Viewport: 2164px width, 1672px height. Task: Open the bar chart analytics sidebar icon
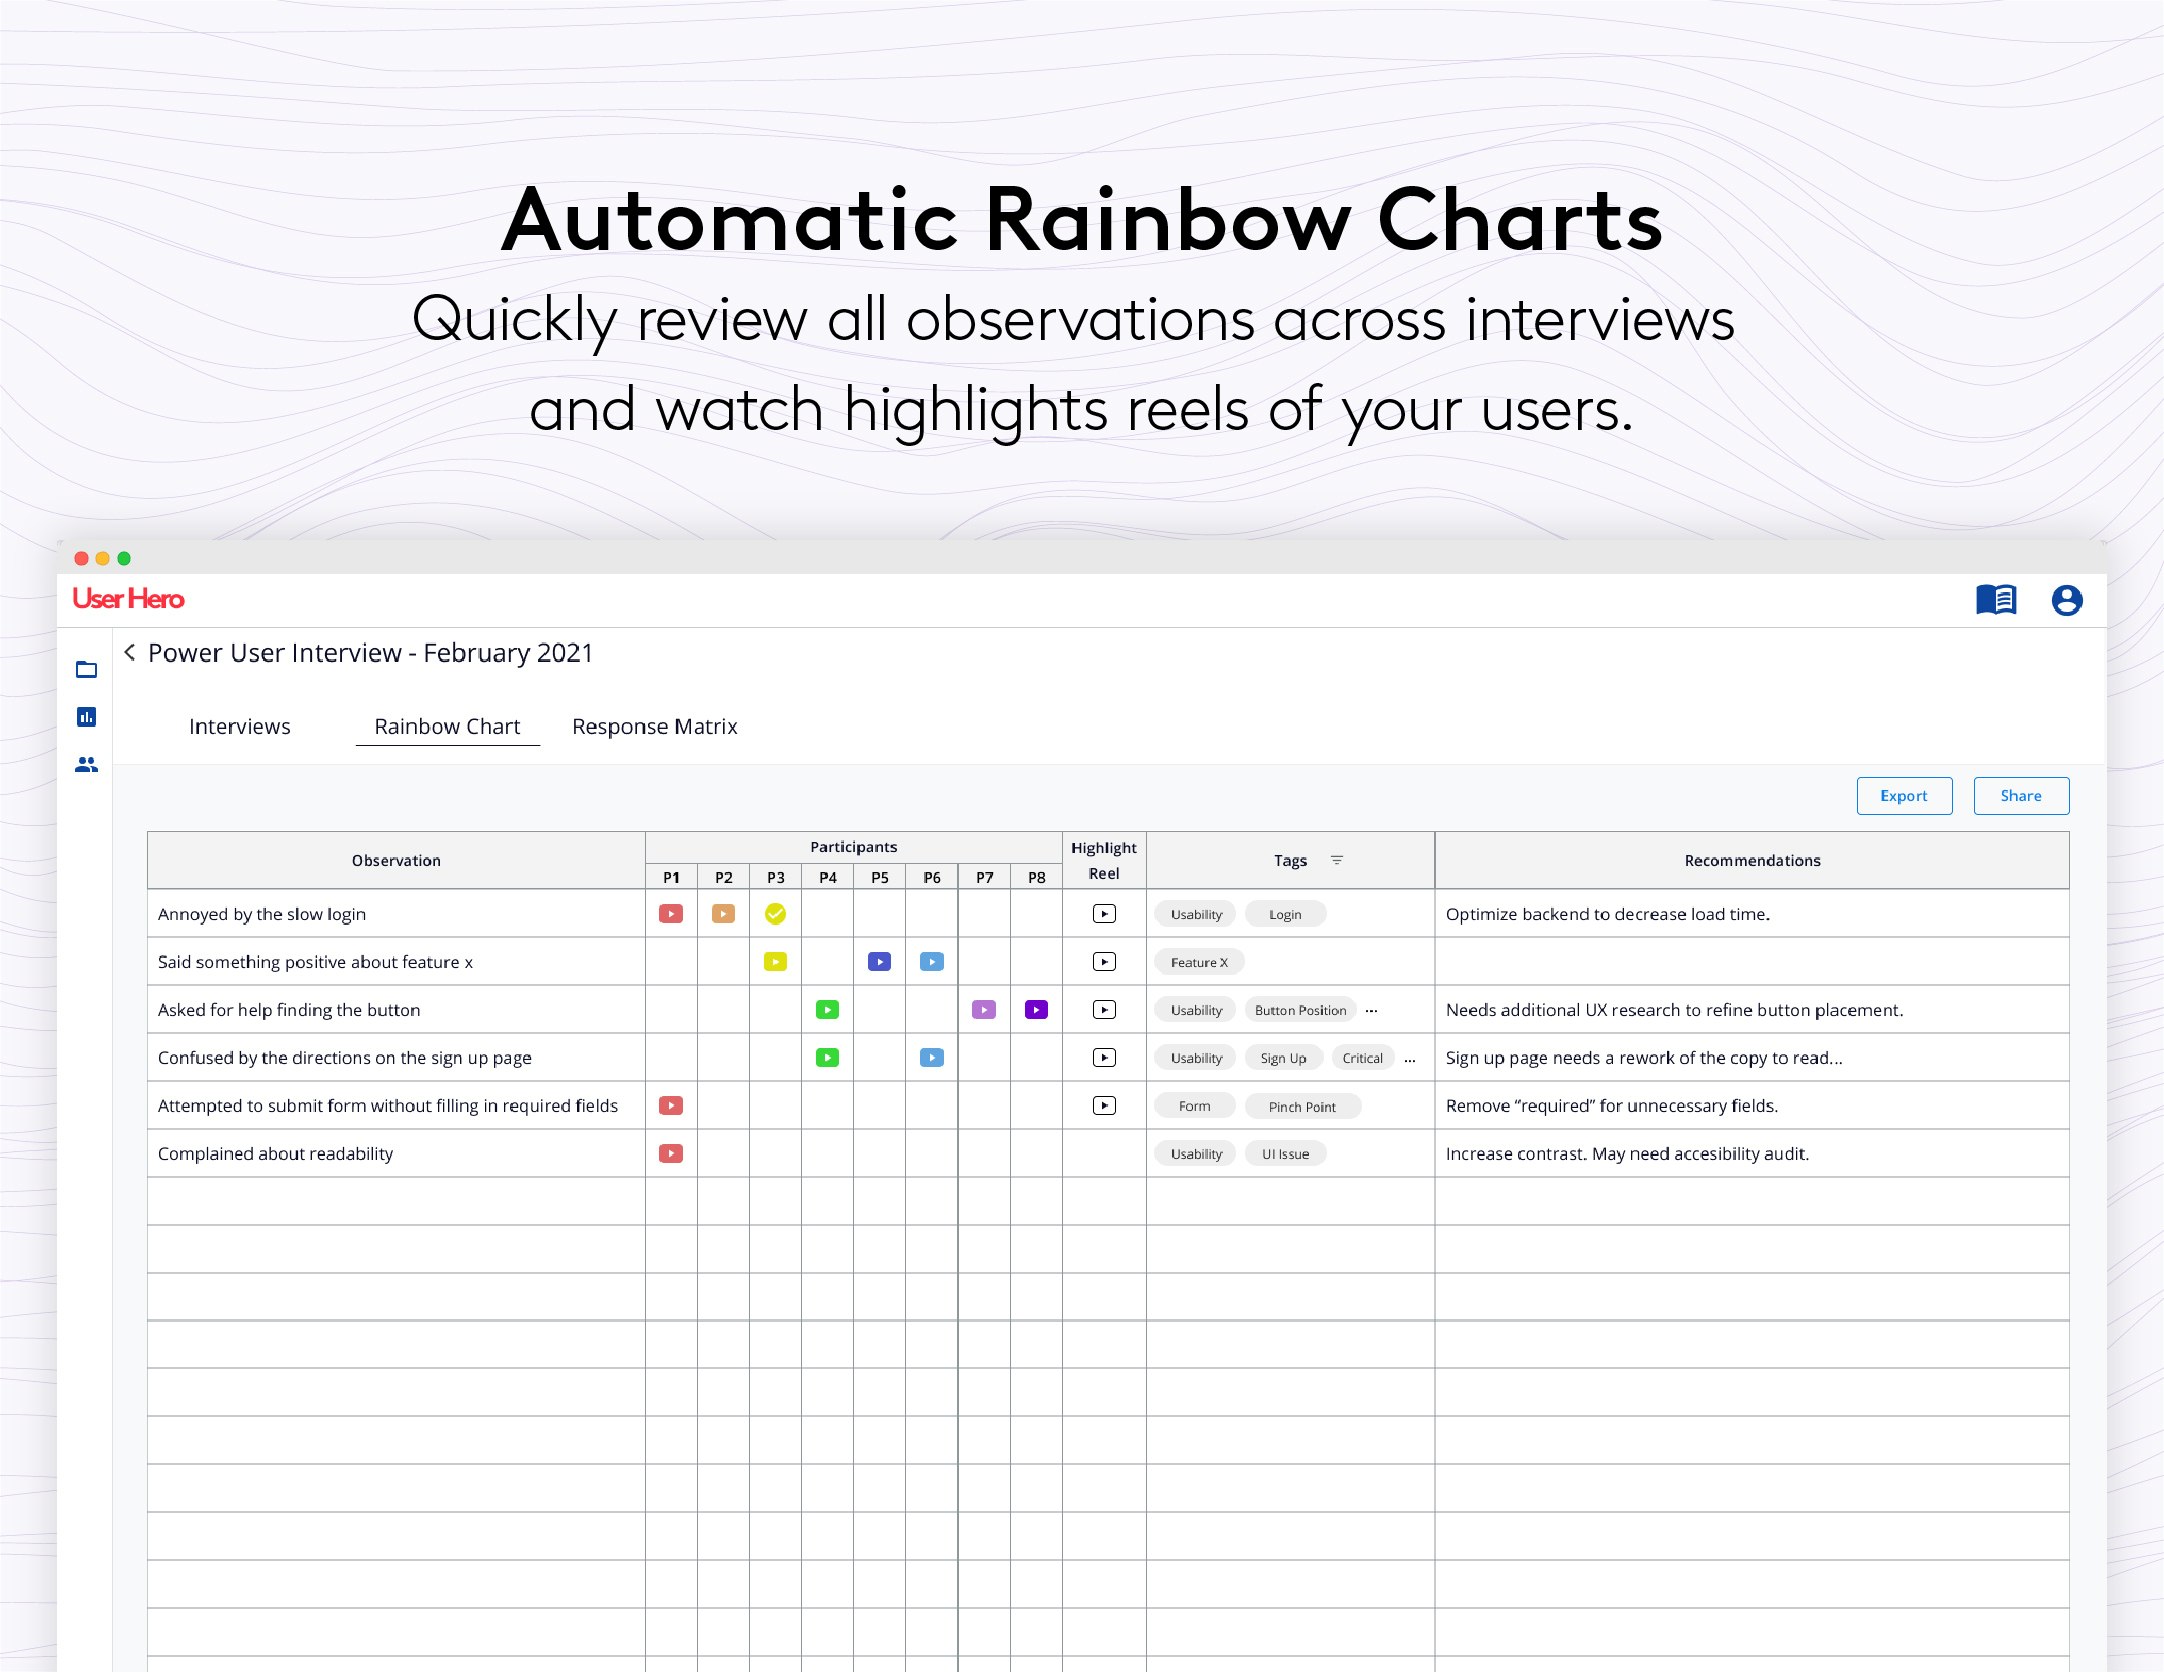tap(86, 717)
